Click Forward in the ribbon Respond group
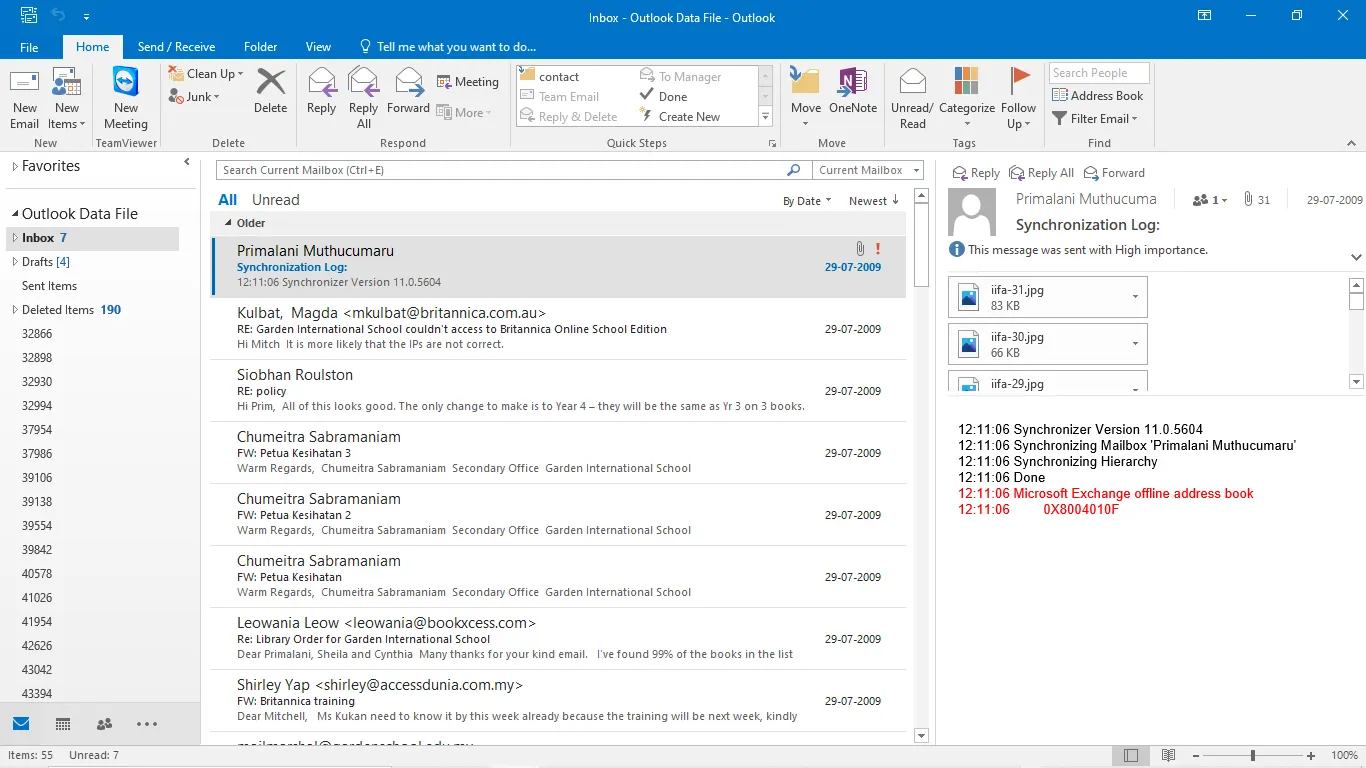Image resolution: width=1366 pixels, height=768 pixels. [408, 92]
